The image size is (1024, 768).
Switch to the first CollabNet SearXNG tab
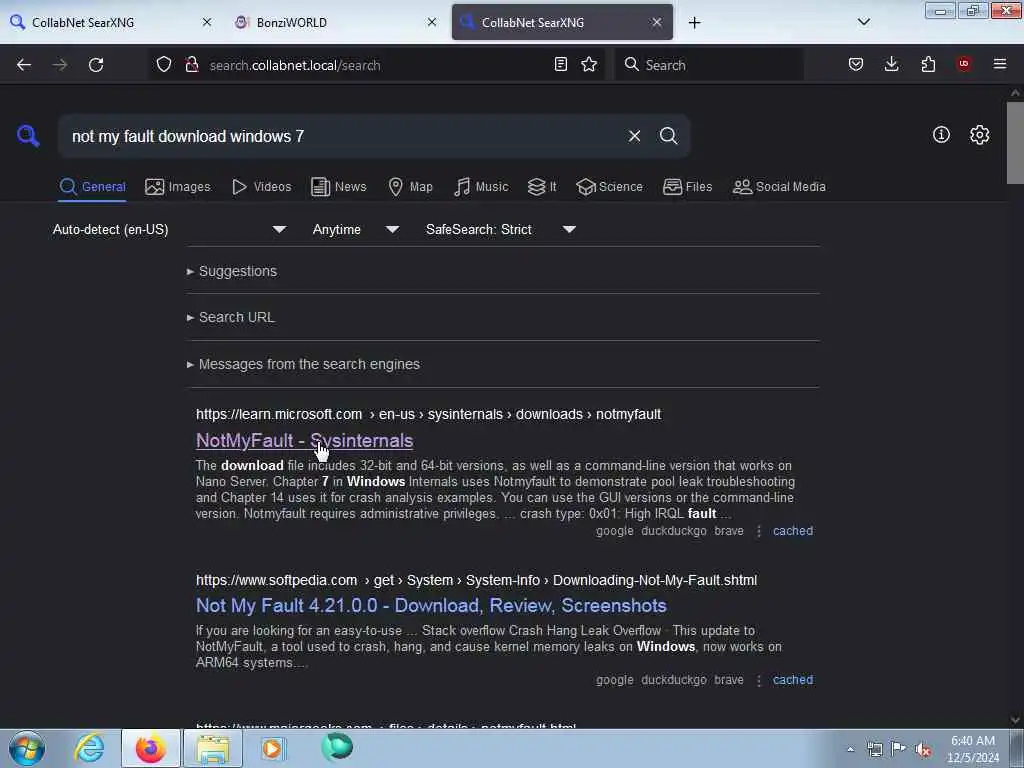click(x=111, y=23)
